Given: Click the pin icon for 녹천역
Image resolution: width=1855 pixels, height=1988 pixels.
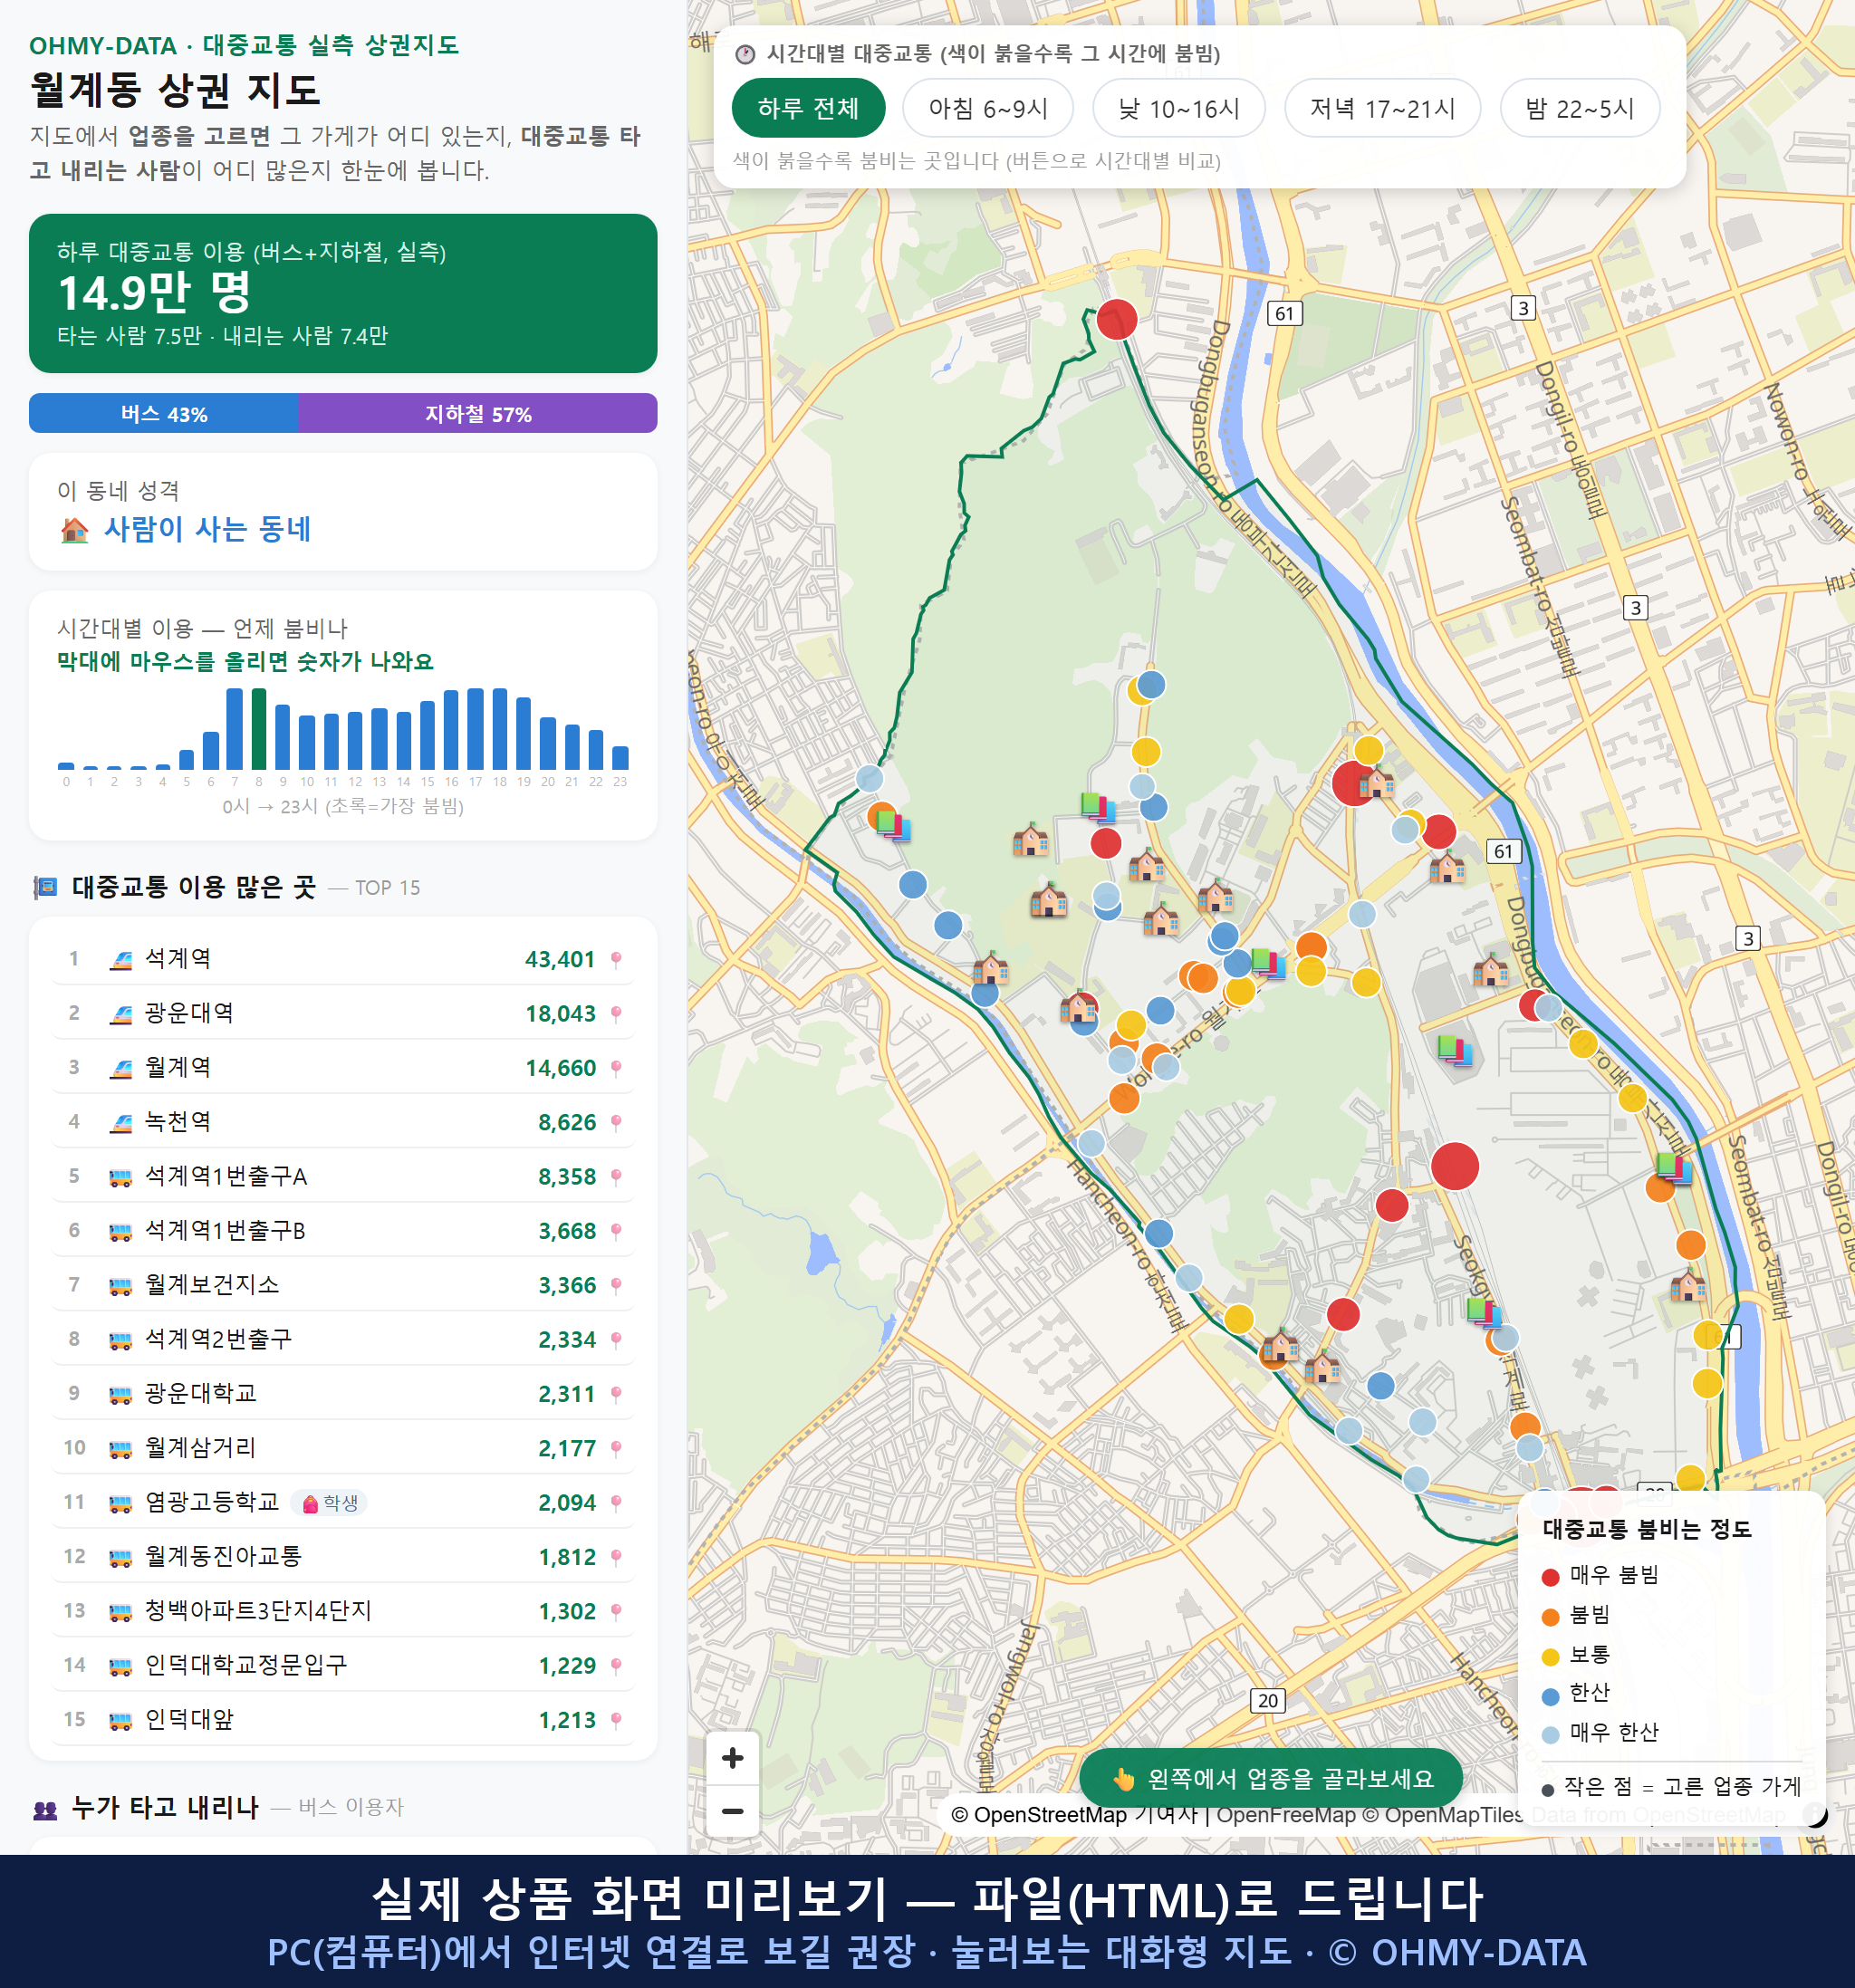Looking at the screenshot, I should click(x=616, y=1123).
